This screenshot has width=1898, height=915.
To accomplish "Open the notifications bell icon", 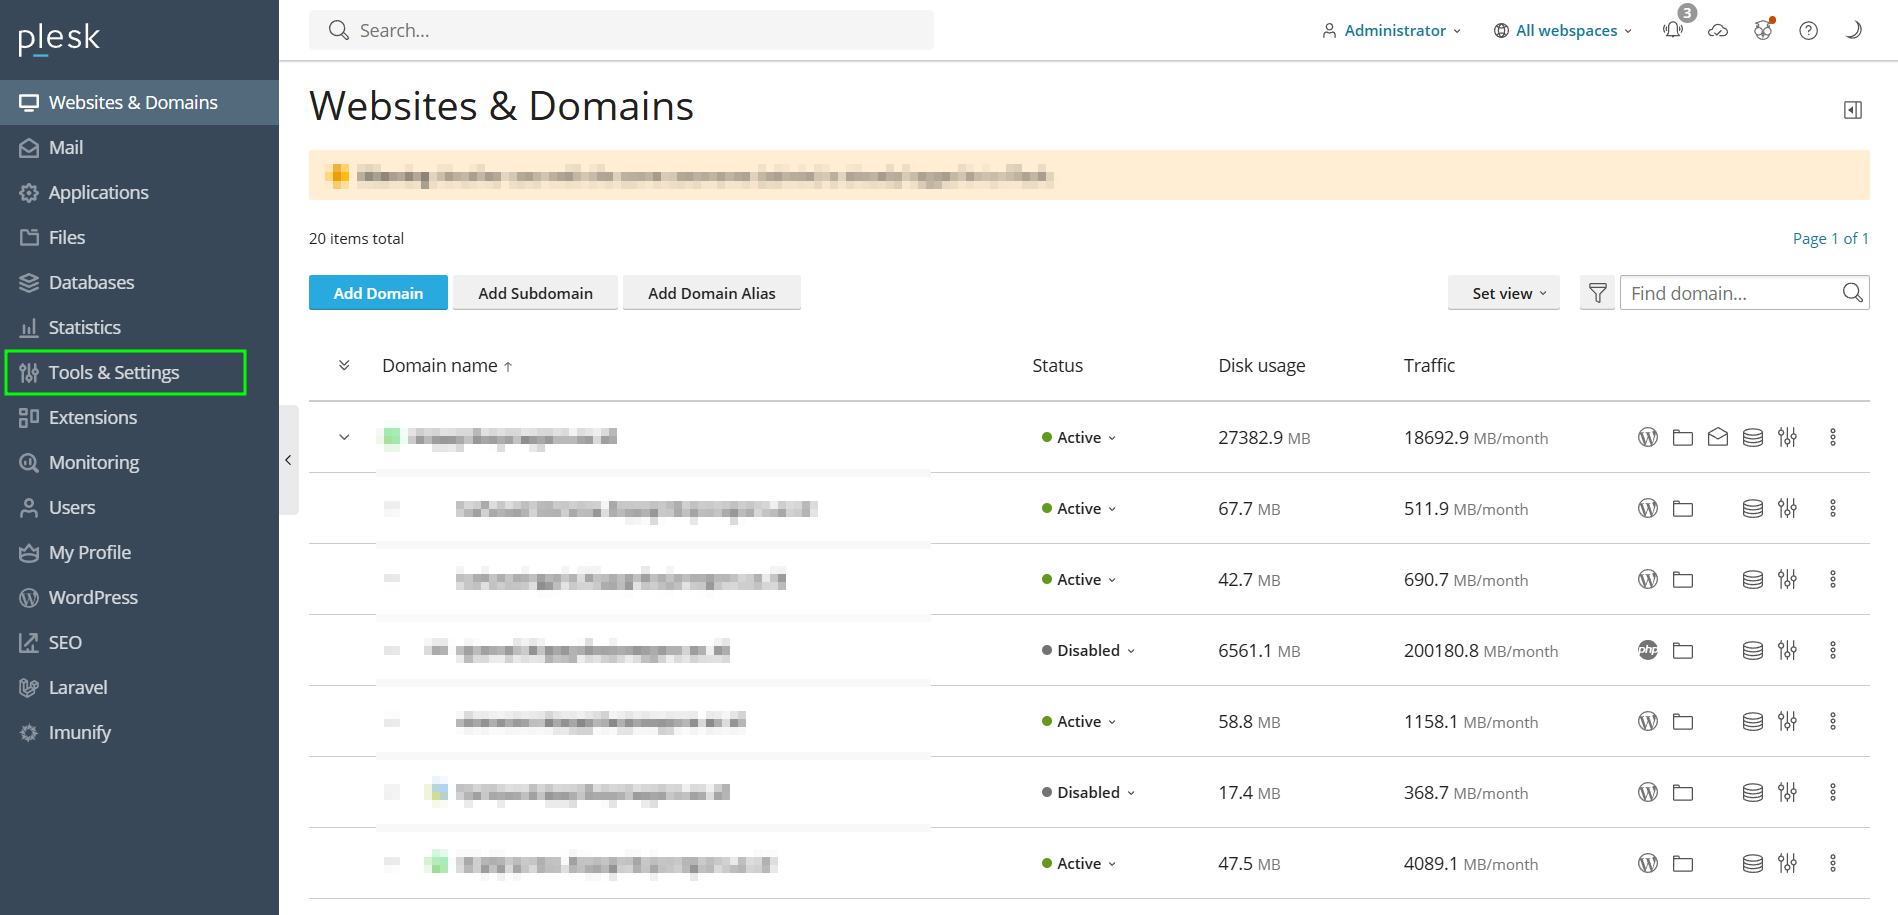I will [1673, 30].
